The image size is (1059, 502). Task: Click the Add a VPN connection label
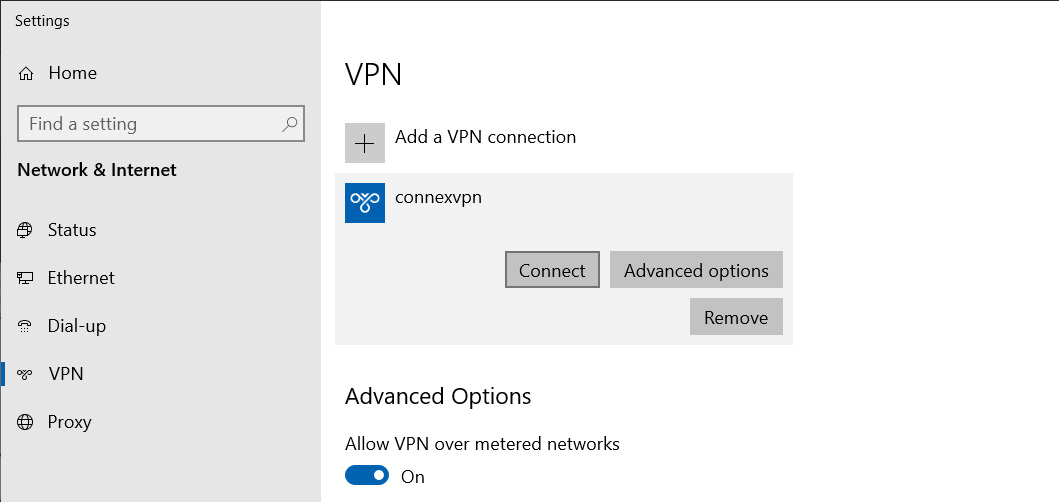tap(485, 137)
